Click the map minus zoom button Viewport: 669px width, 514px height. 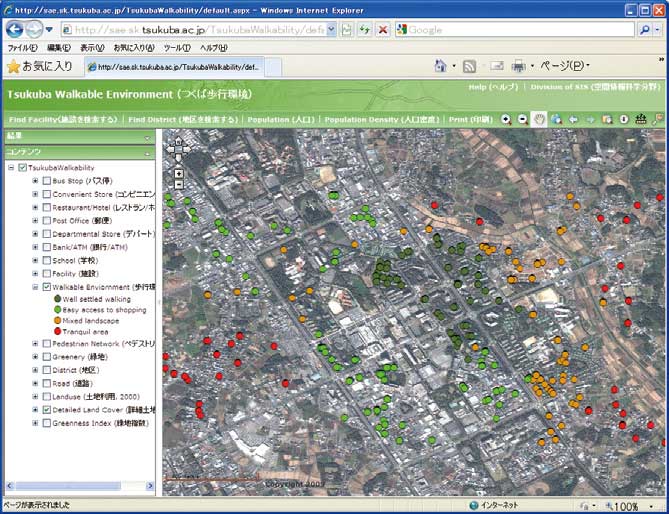[179, 185]
